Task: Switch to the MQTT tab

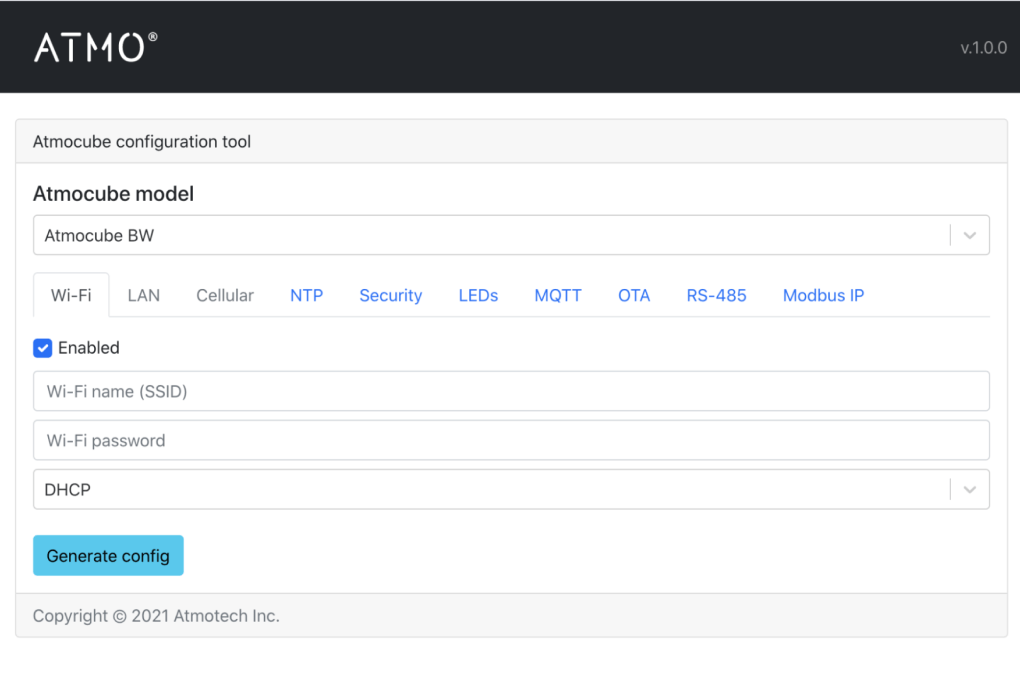Action: (558, 295)
